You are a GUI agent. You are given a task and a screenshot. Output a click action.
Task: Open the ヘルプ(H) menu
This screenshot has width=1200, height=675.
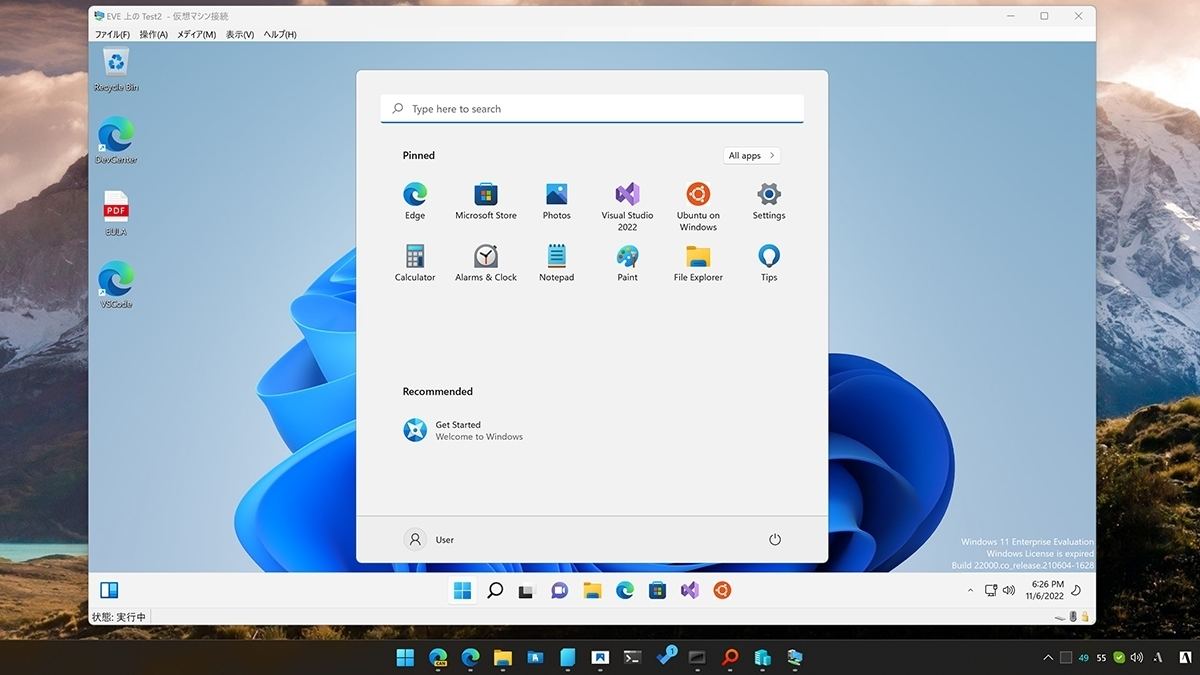(280, 34)
